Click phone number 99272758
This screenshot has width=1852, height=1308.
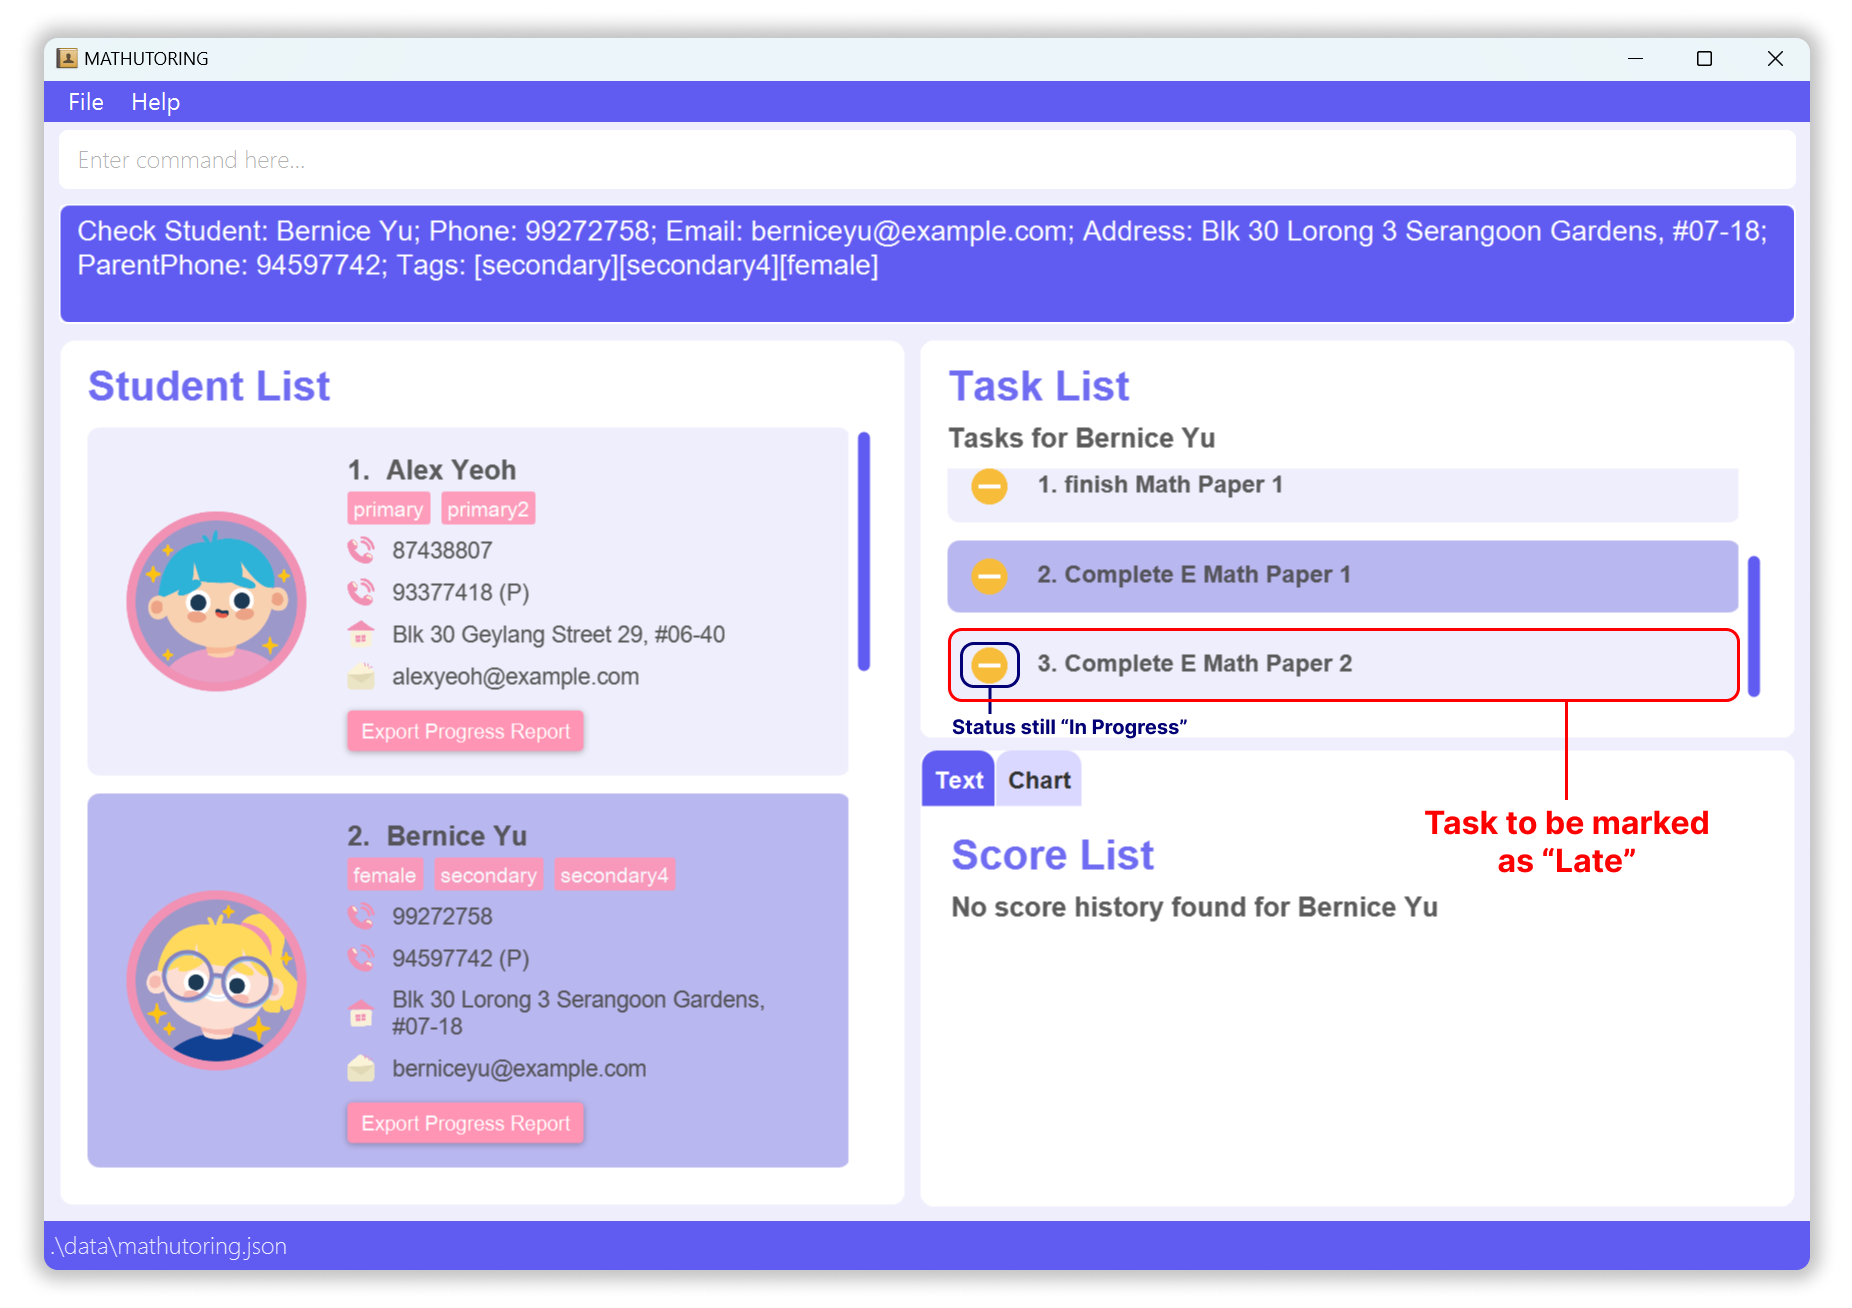pos(442,916)
